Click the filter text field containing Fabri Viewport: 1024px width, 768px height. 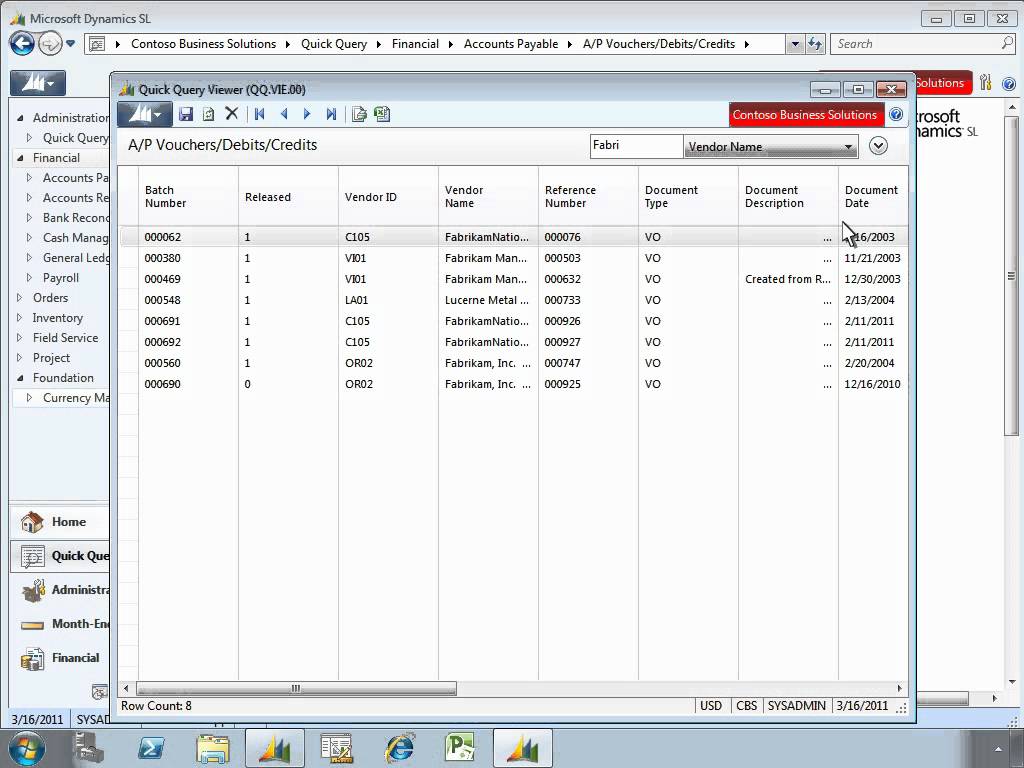point(636,146)
